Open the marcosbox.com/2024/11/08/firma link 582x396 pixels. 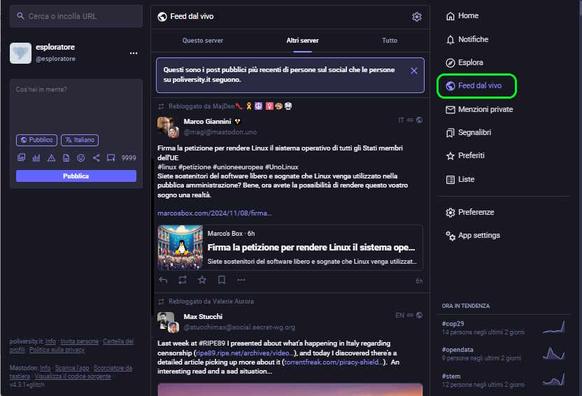click(x=215, y=213)
